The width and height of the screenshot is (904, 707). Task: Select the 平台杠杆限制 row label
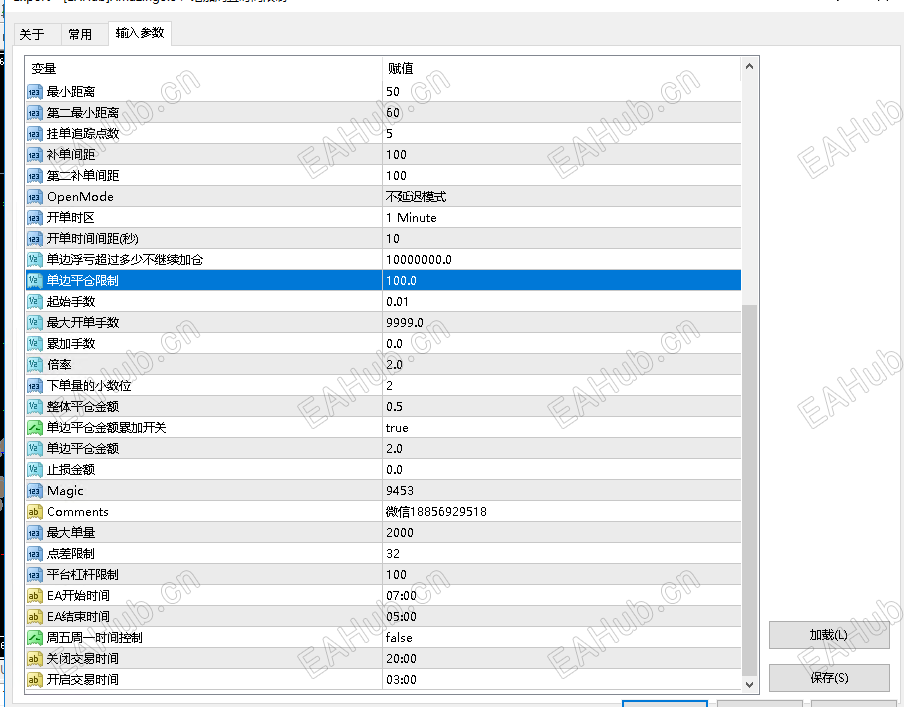[x=82, y=574]
